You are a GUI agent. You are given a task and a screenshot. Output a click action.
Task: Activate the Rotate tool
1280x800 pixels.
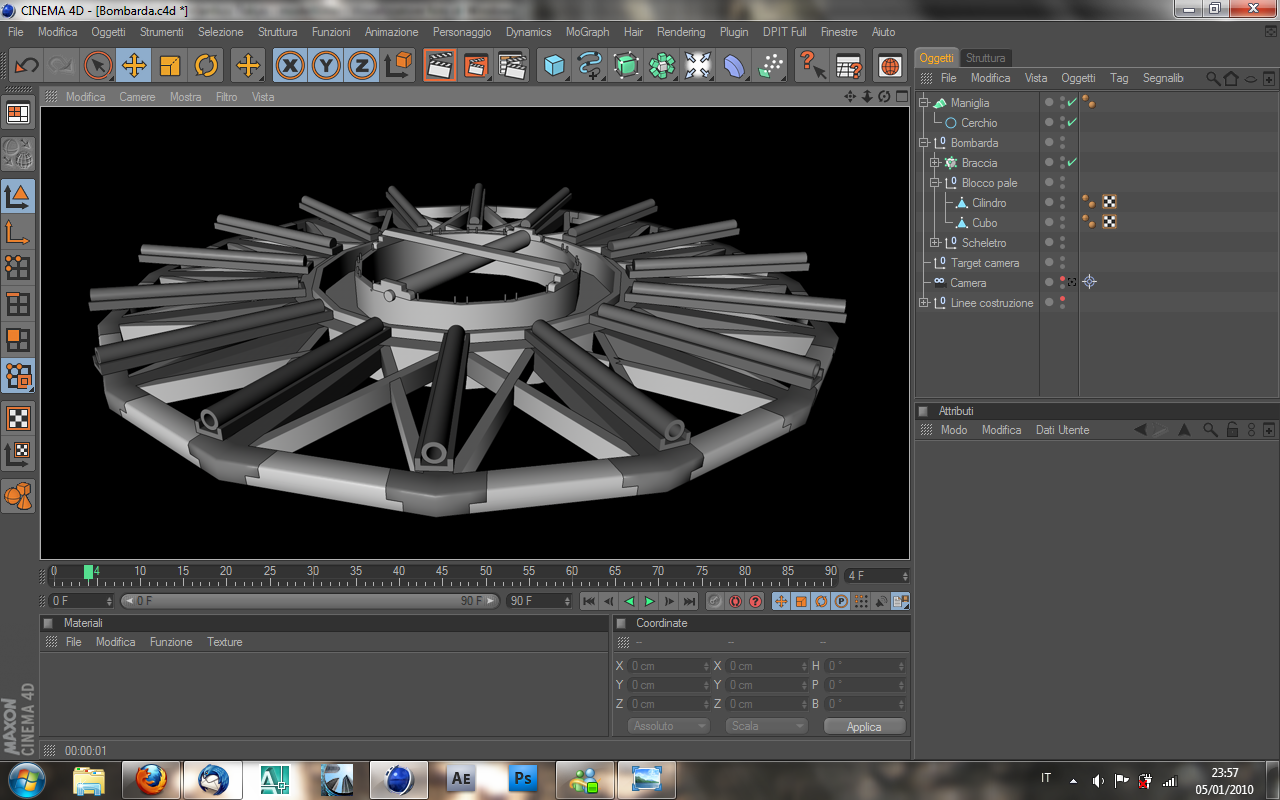pyautogui.click(x=206, y=66)
